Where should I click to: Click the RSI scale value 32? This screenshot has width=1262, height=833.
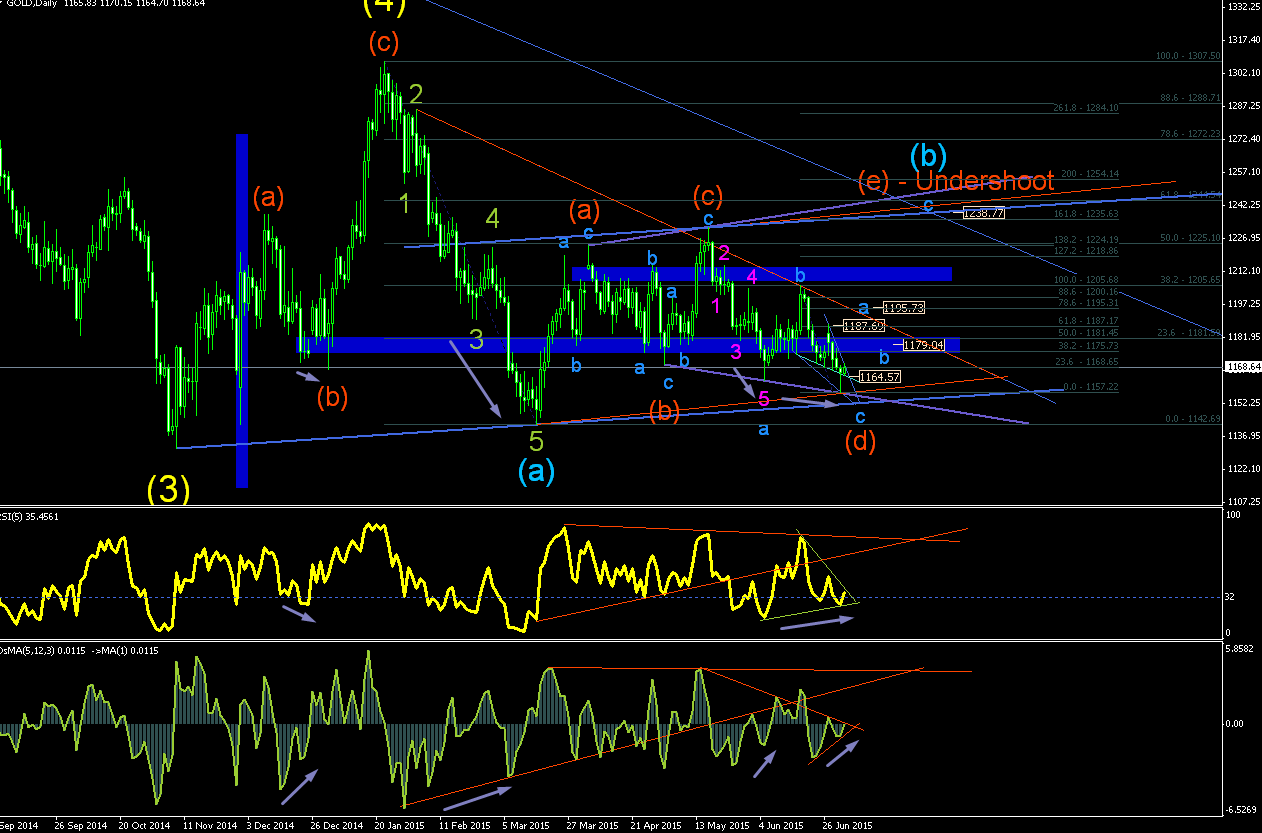[x=1231, y=597]
